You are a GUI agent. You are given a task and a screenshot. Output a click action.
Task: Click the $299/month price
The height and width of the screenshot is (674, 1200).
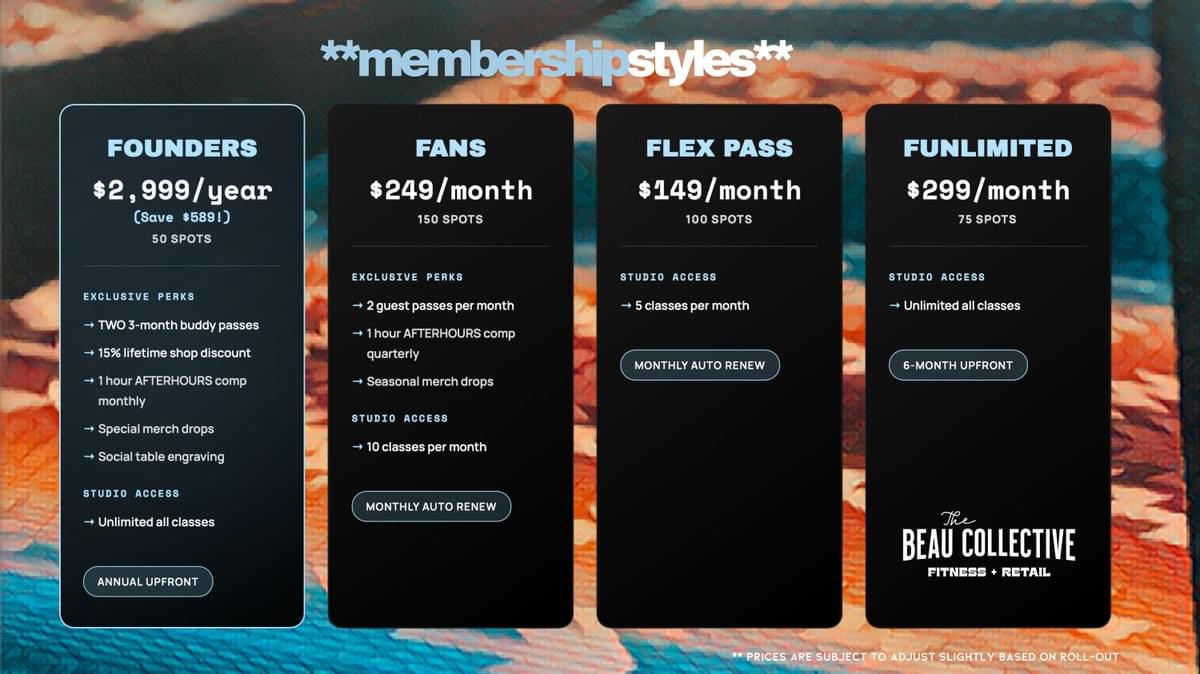tap(988, 190)
